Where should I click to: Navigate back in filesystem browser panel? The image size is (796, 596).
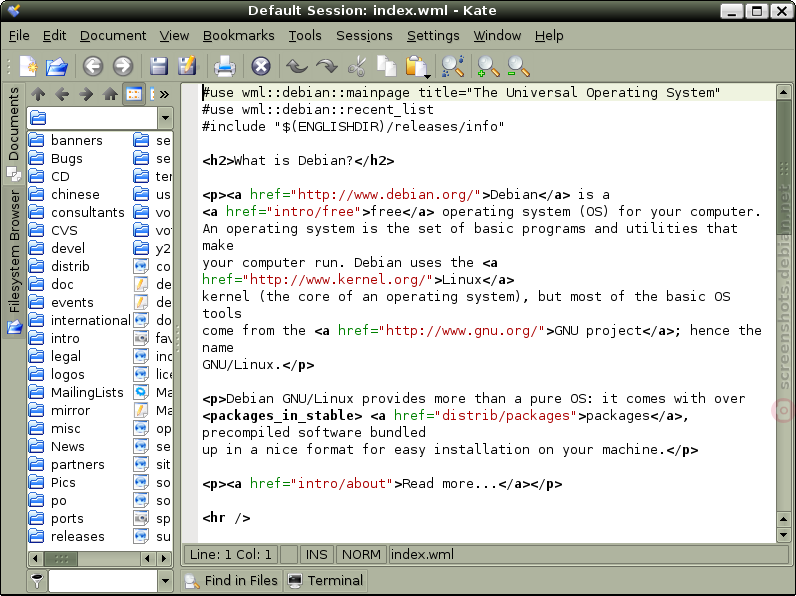point(62,94)
